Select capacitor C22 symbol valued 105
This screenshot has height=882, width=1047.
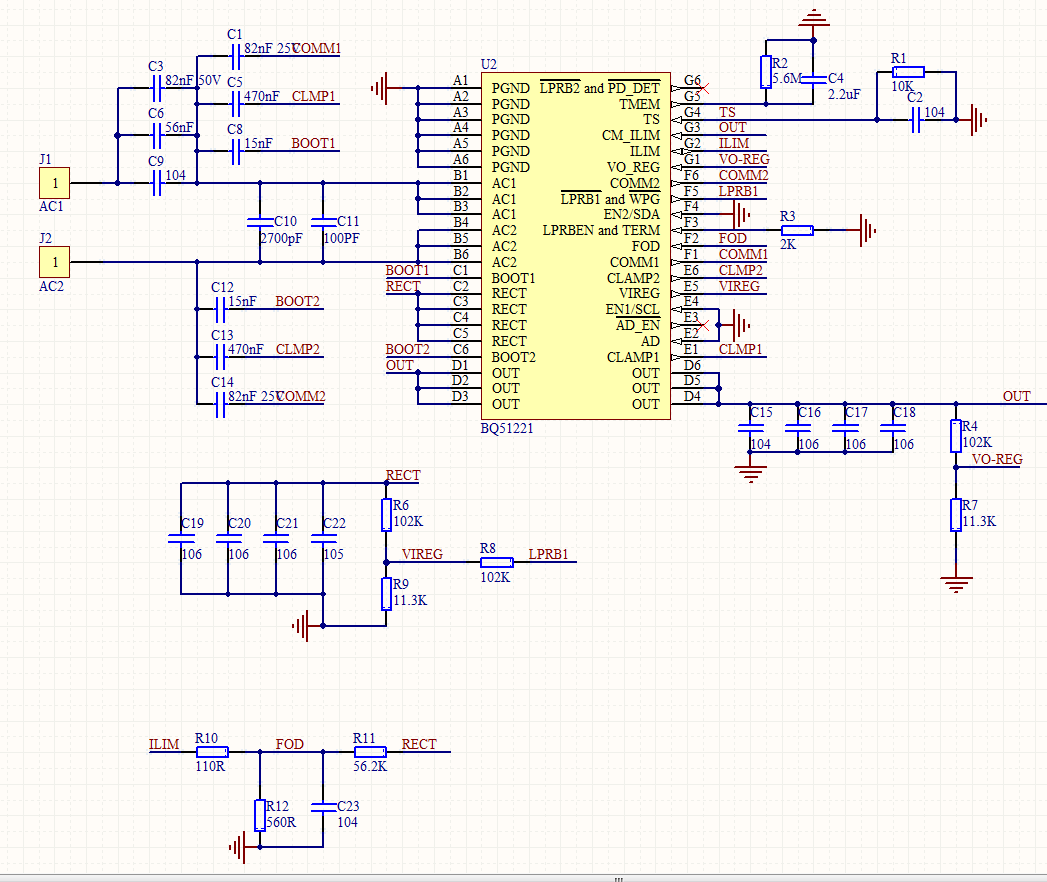[x=323, y=538]
